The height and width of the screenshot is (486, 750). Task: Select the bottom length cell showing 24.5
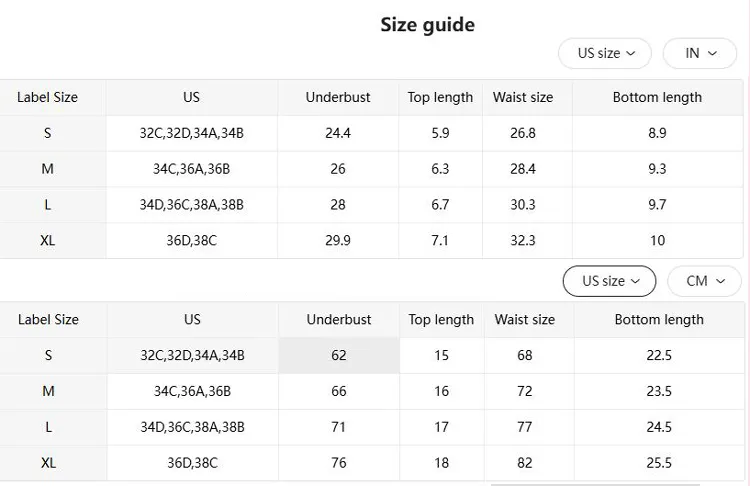coord(659,427)
